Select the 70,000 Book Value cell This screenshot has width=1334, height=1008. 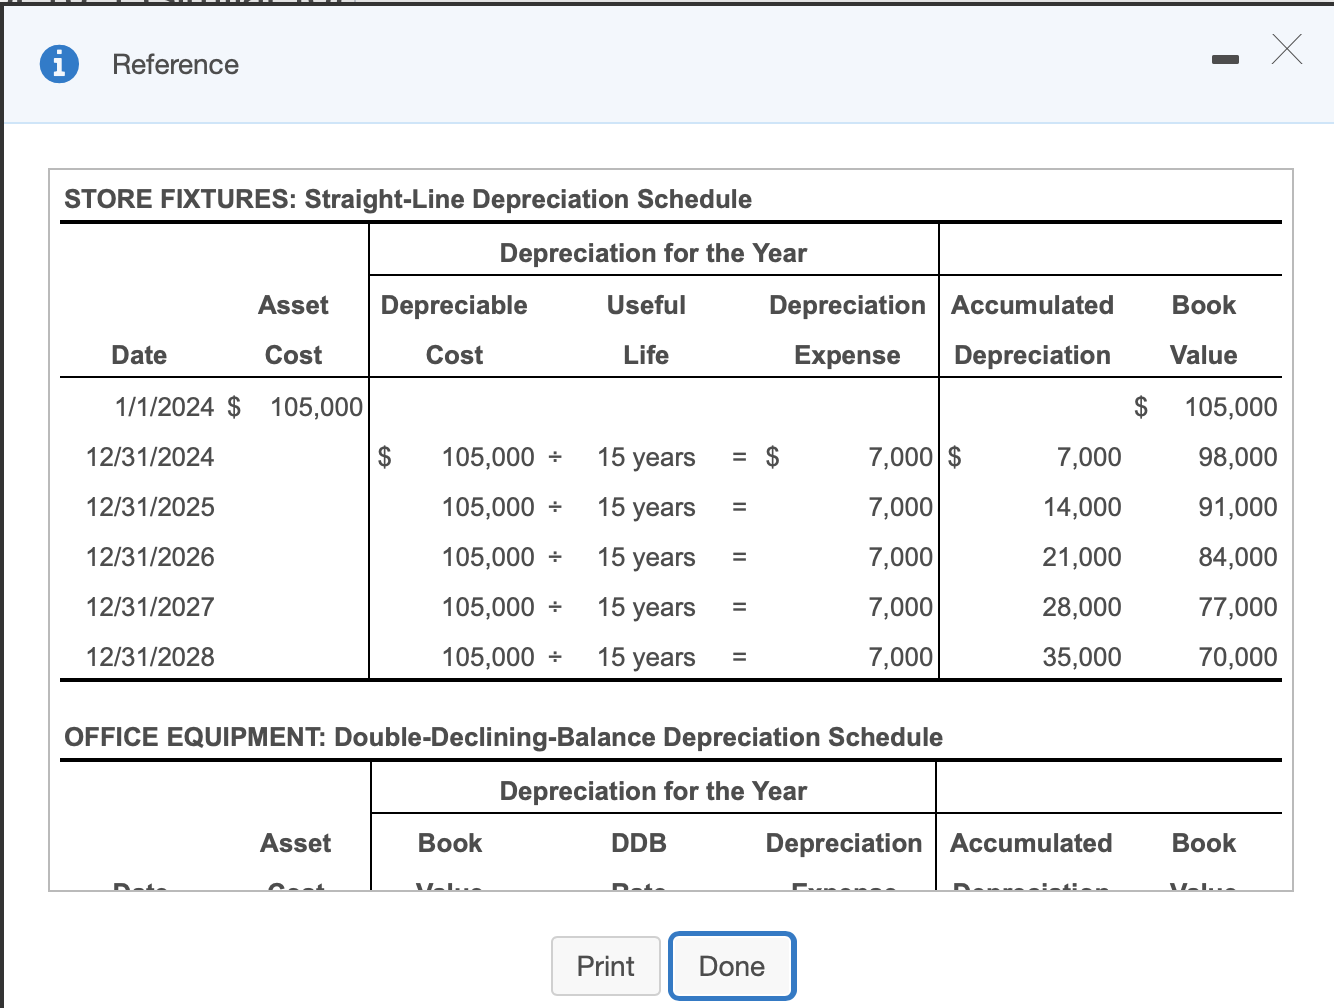[1237, 657]
